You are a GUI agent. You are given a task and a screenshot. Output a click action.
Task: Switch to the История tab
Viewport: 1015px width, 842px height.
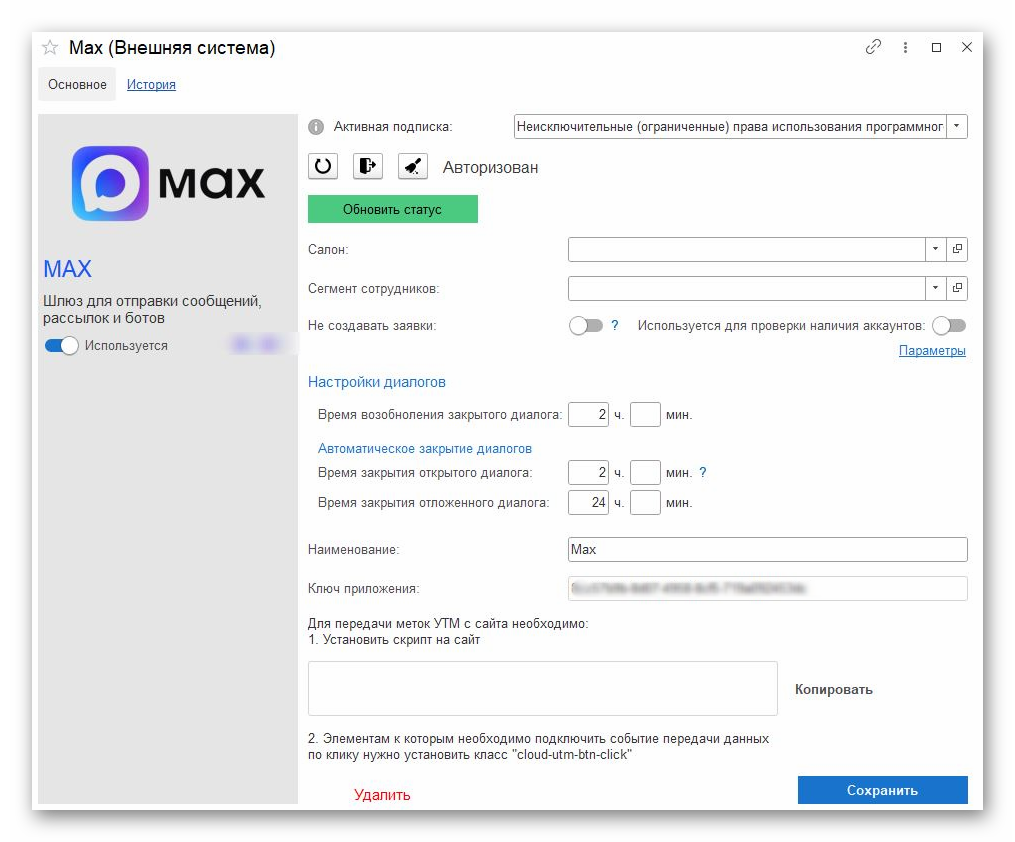151,85
